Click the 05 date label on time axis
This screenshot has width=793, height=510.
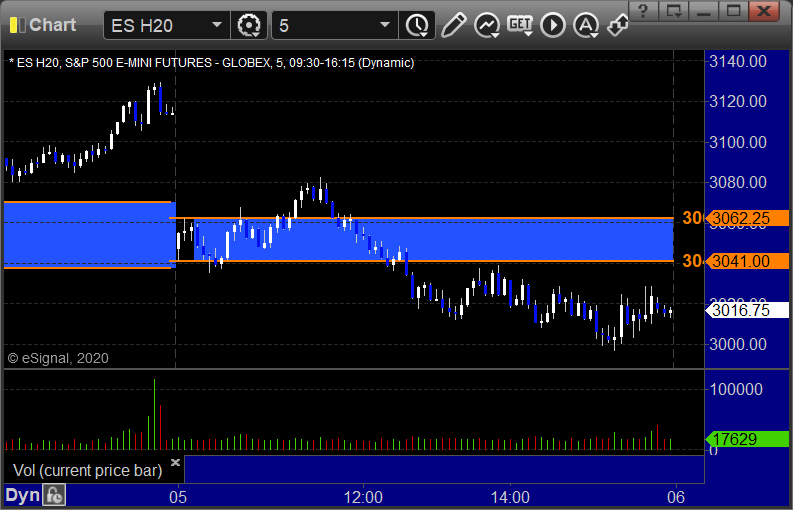coord(178,497)
